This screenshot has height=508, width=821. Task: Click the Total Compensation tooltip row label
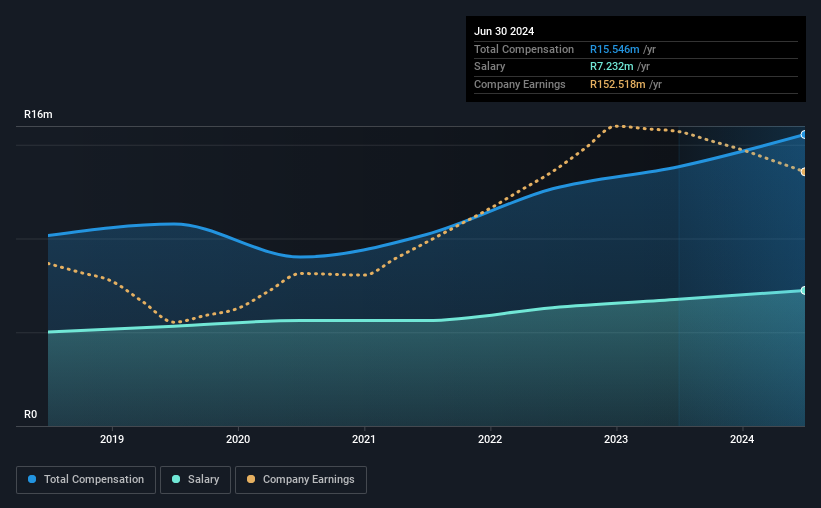coord(524,49)
